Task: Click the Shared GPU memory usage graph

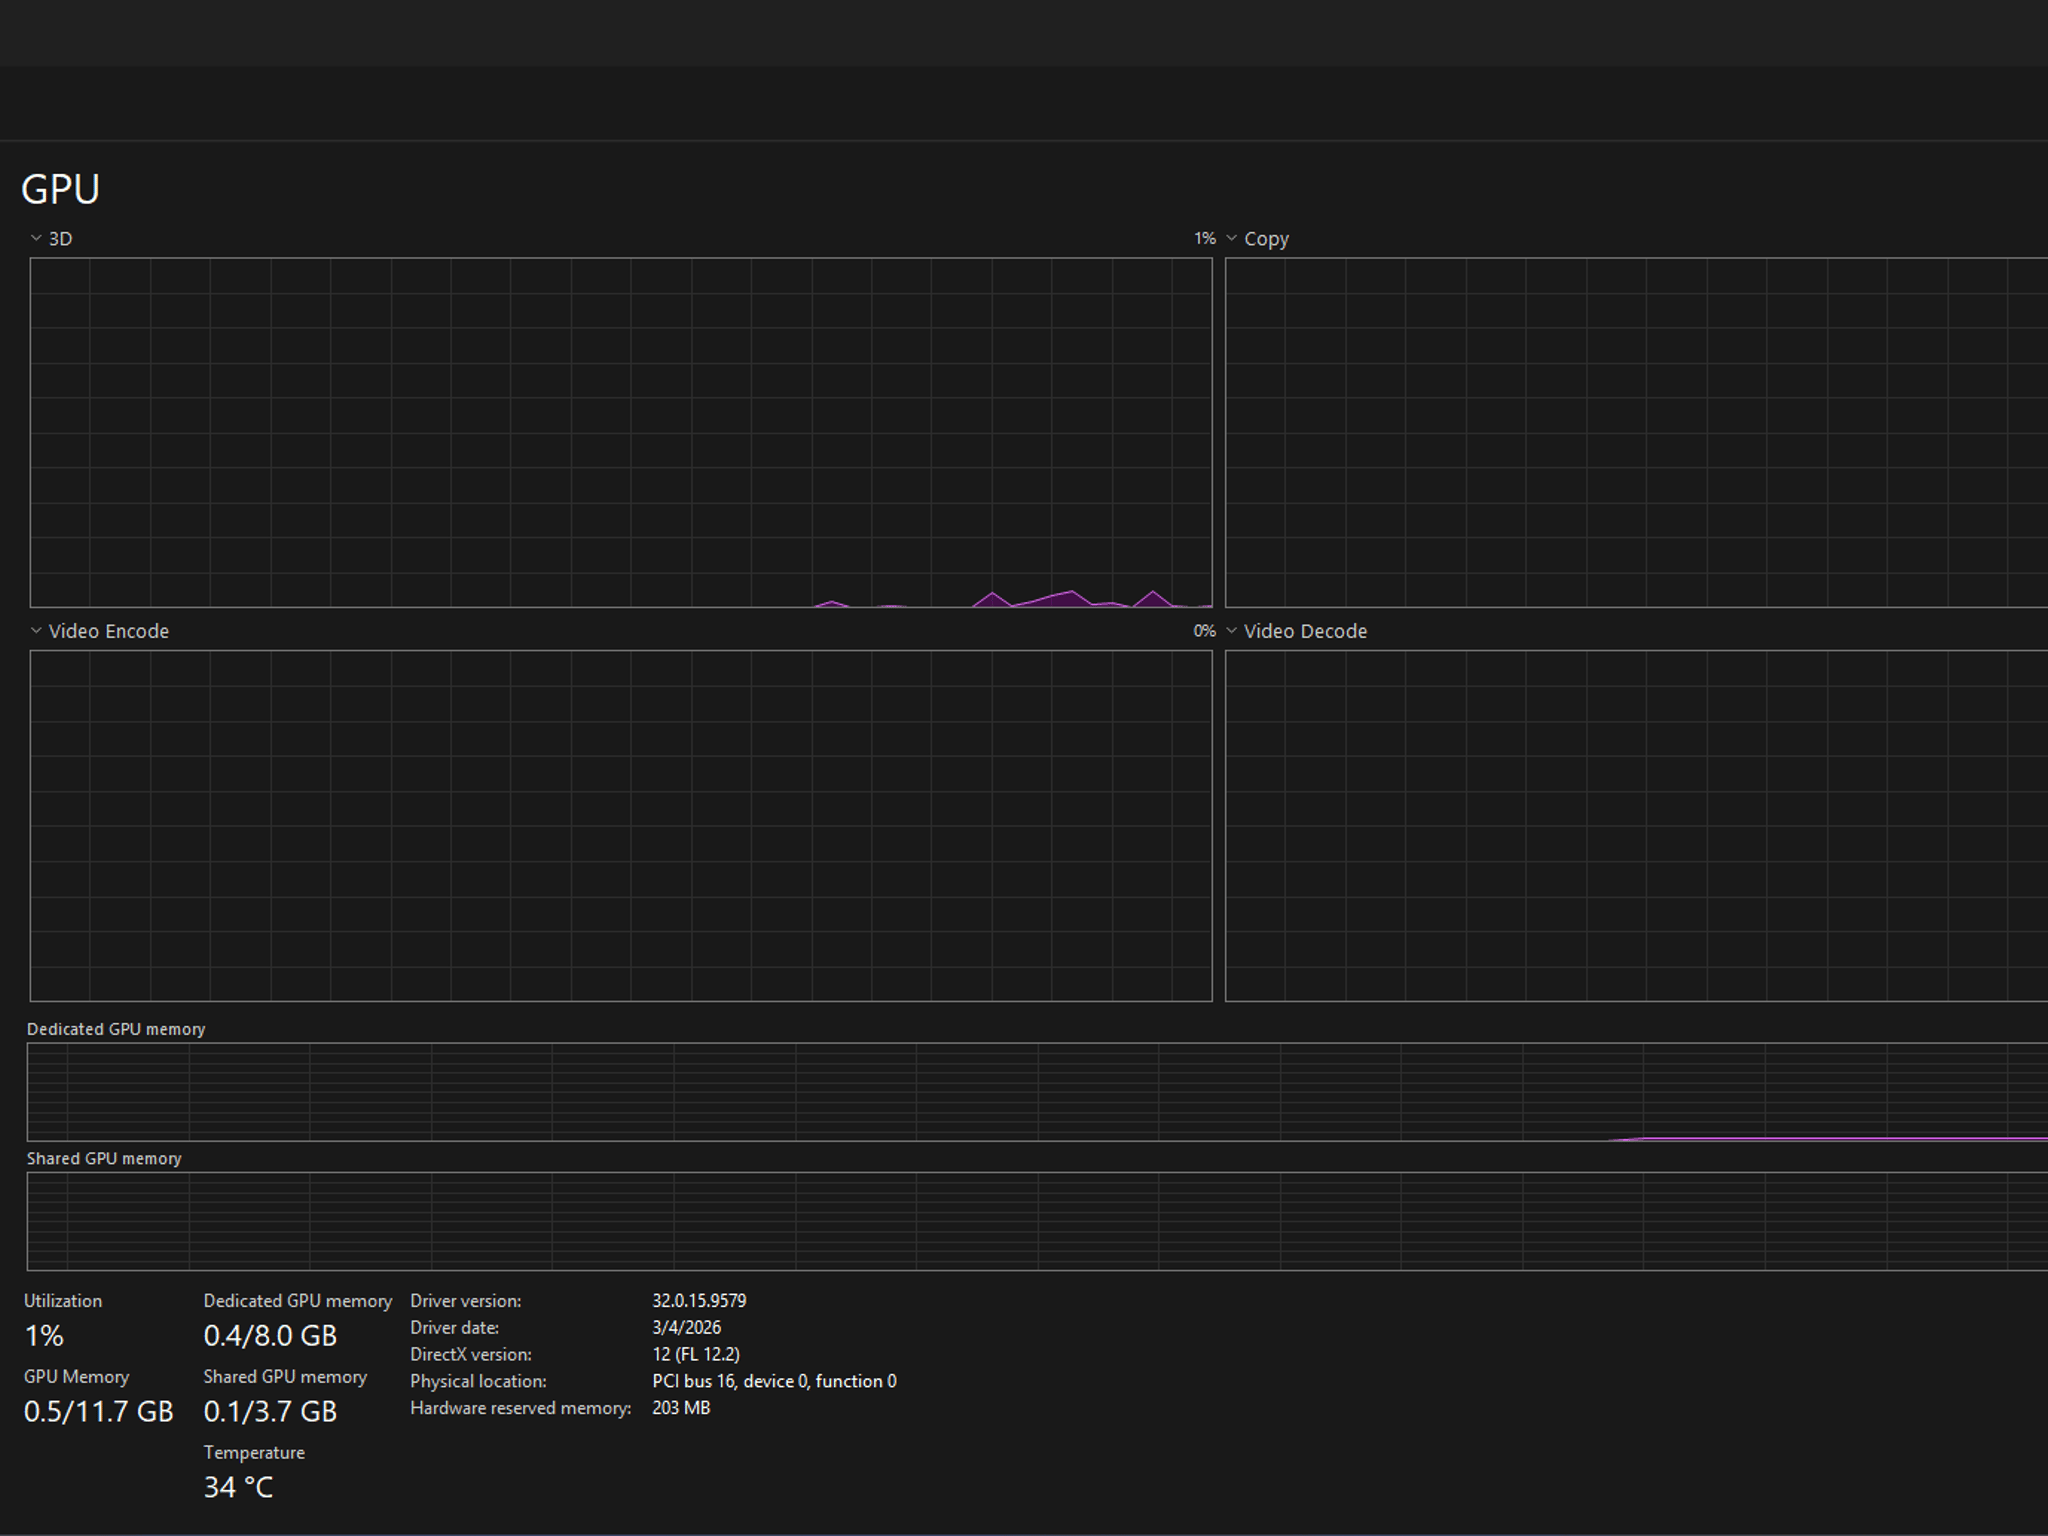Action: click(x=1037, y=1221)
